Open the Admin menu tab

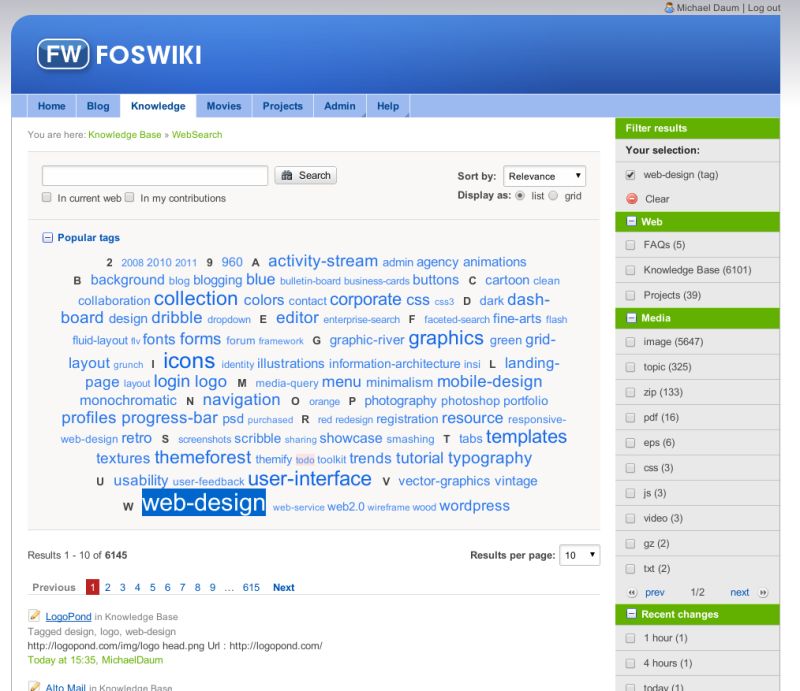[339, 106]
